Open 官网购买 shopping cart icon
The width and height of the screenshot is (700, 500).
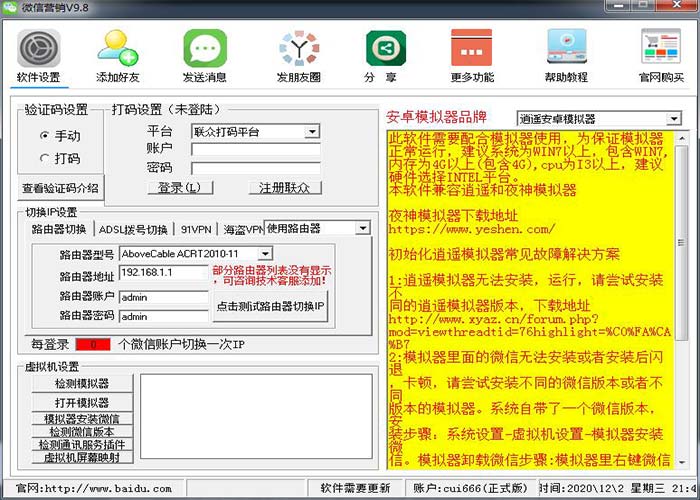tap(661, 46)
